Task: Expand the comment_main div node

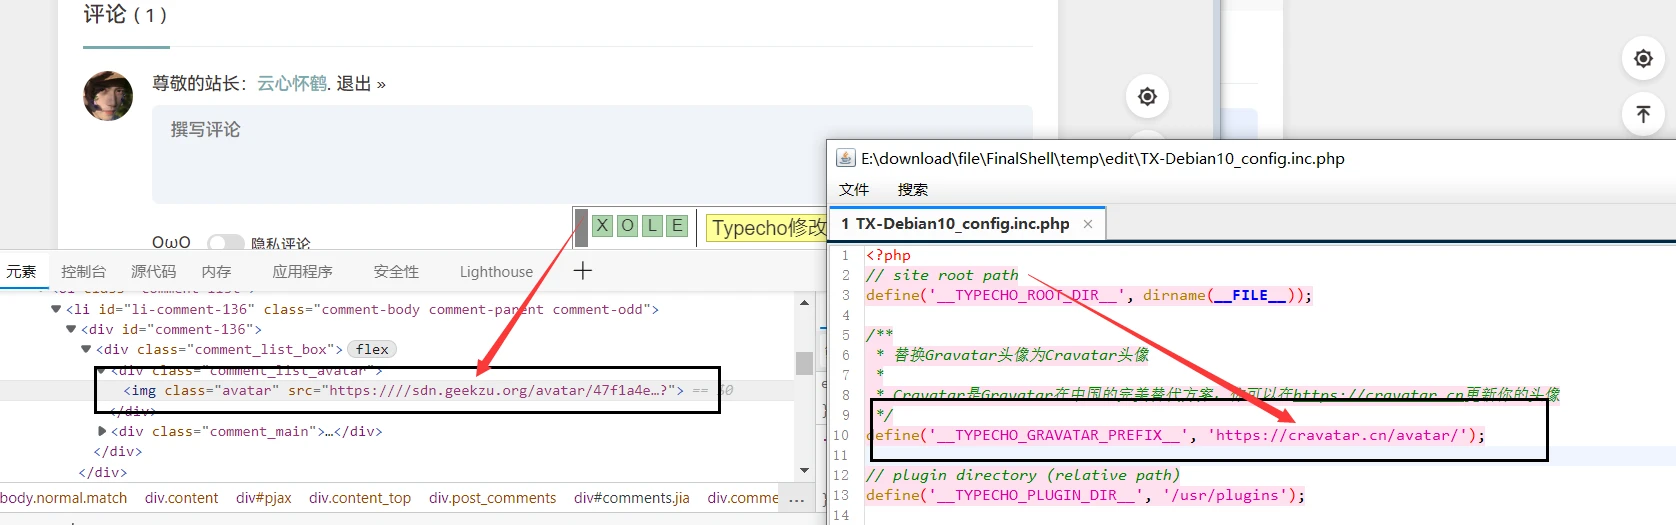Action: tap(102, 431)
